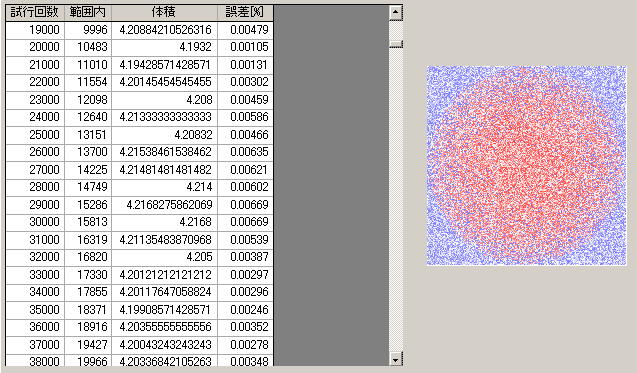The image size is (637, 373).
Task: Select trial count cell 35000
Action: (35, 310)
